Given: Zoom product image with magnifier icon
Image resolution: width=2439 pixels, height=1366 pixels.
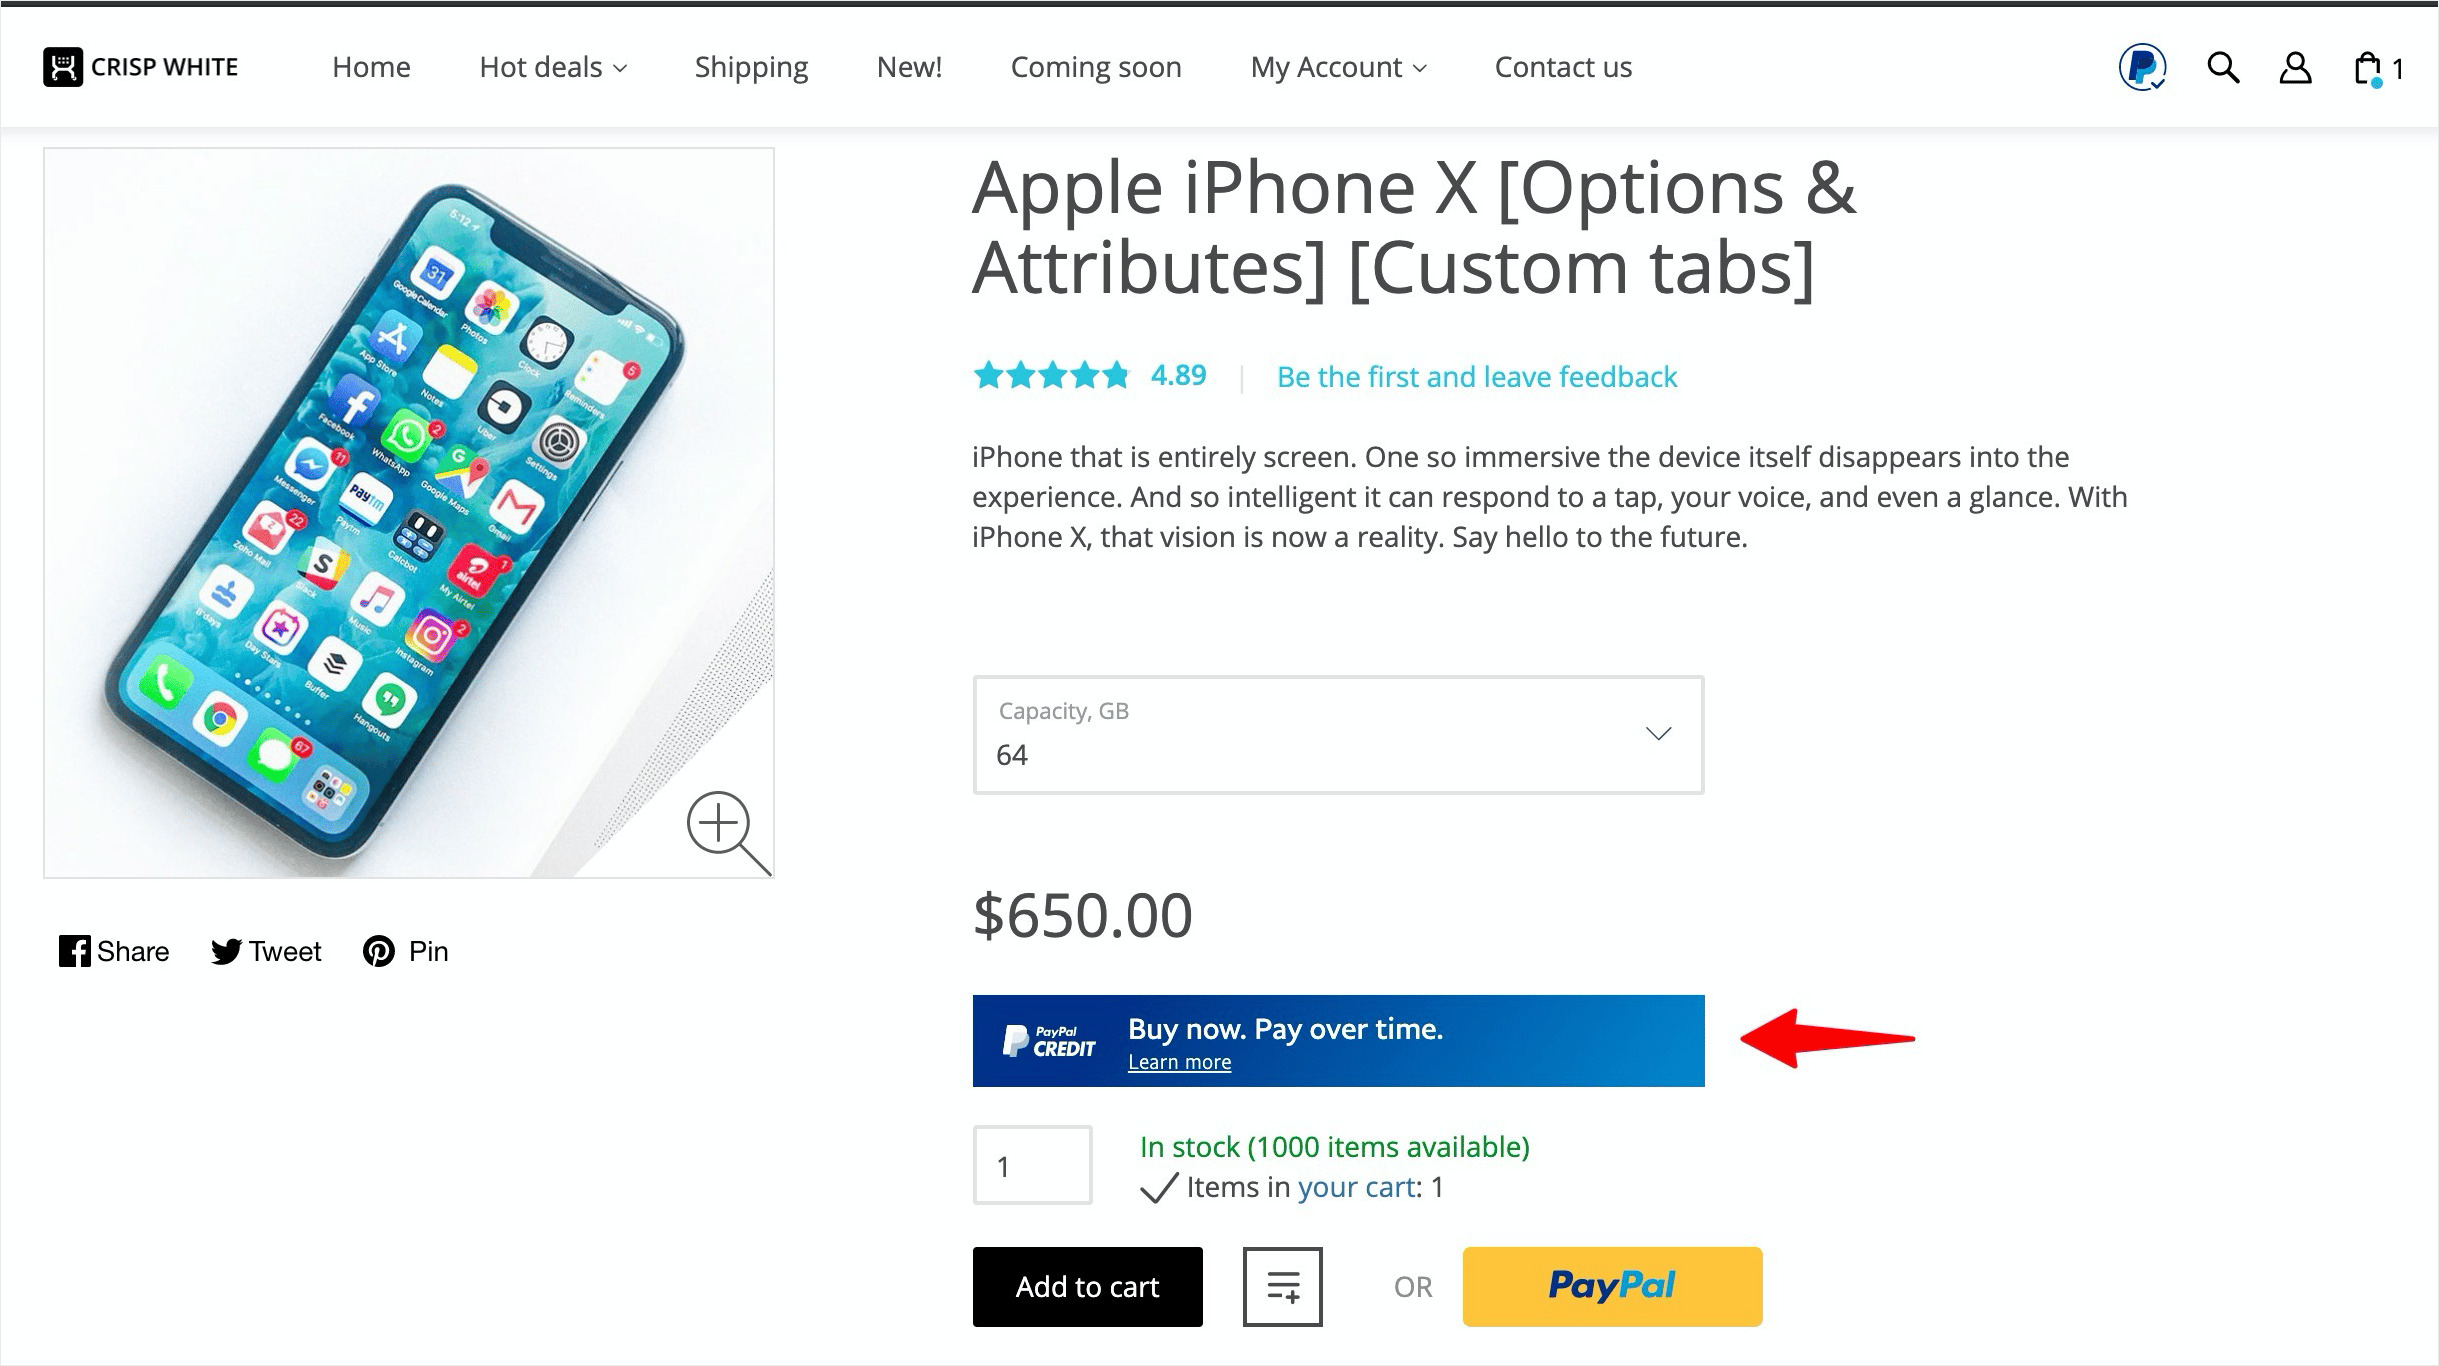Looking at the screenshot, I should pos(727,832).
